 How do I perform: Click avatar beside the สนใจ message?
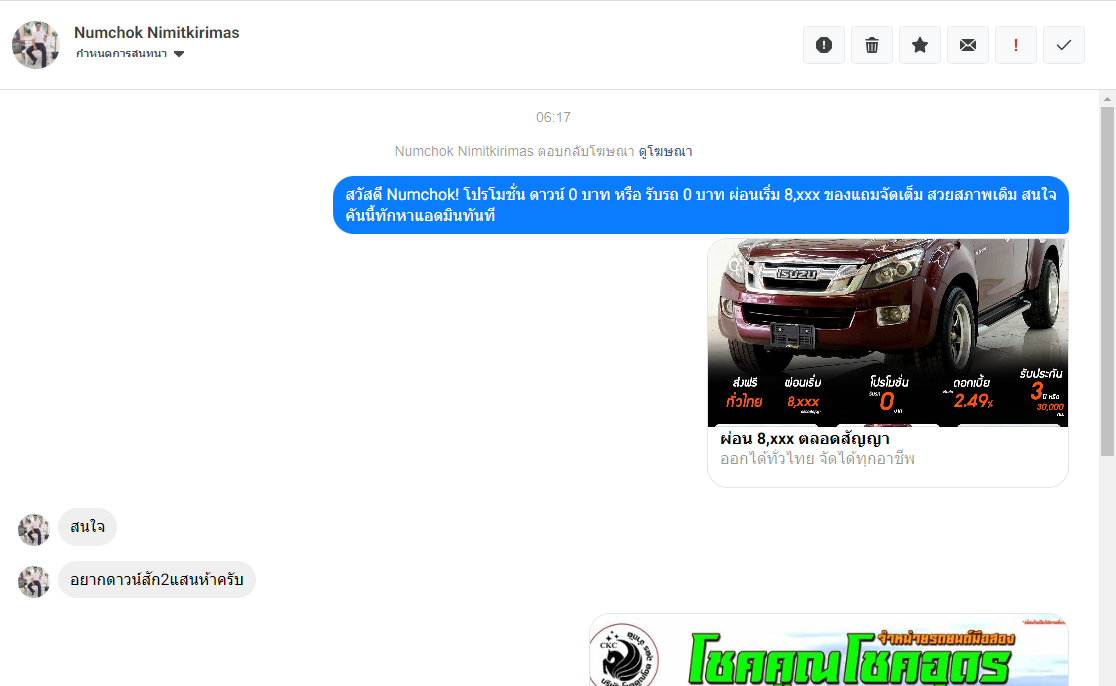coord(33,529)
